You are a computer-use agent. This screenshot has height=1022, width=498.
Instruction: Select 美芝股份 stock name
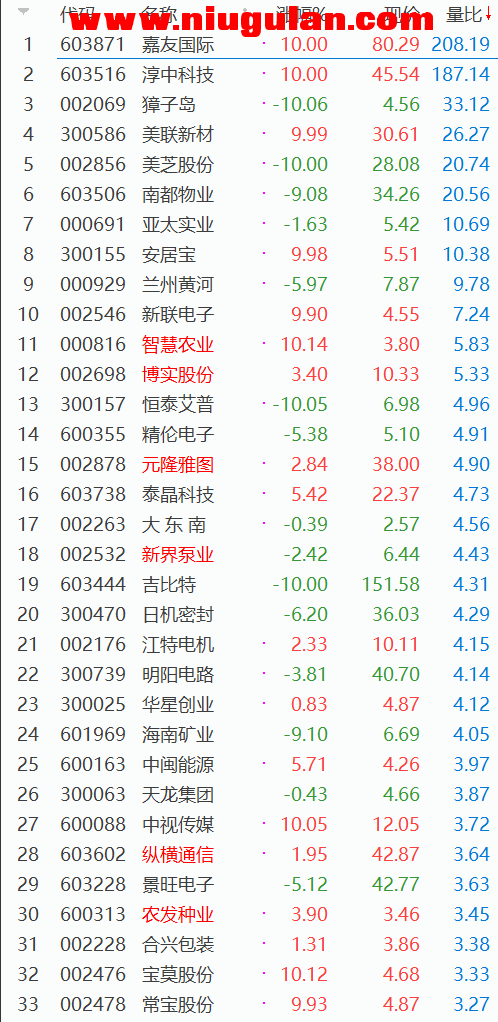178,165
